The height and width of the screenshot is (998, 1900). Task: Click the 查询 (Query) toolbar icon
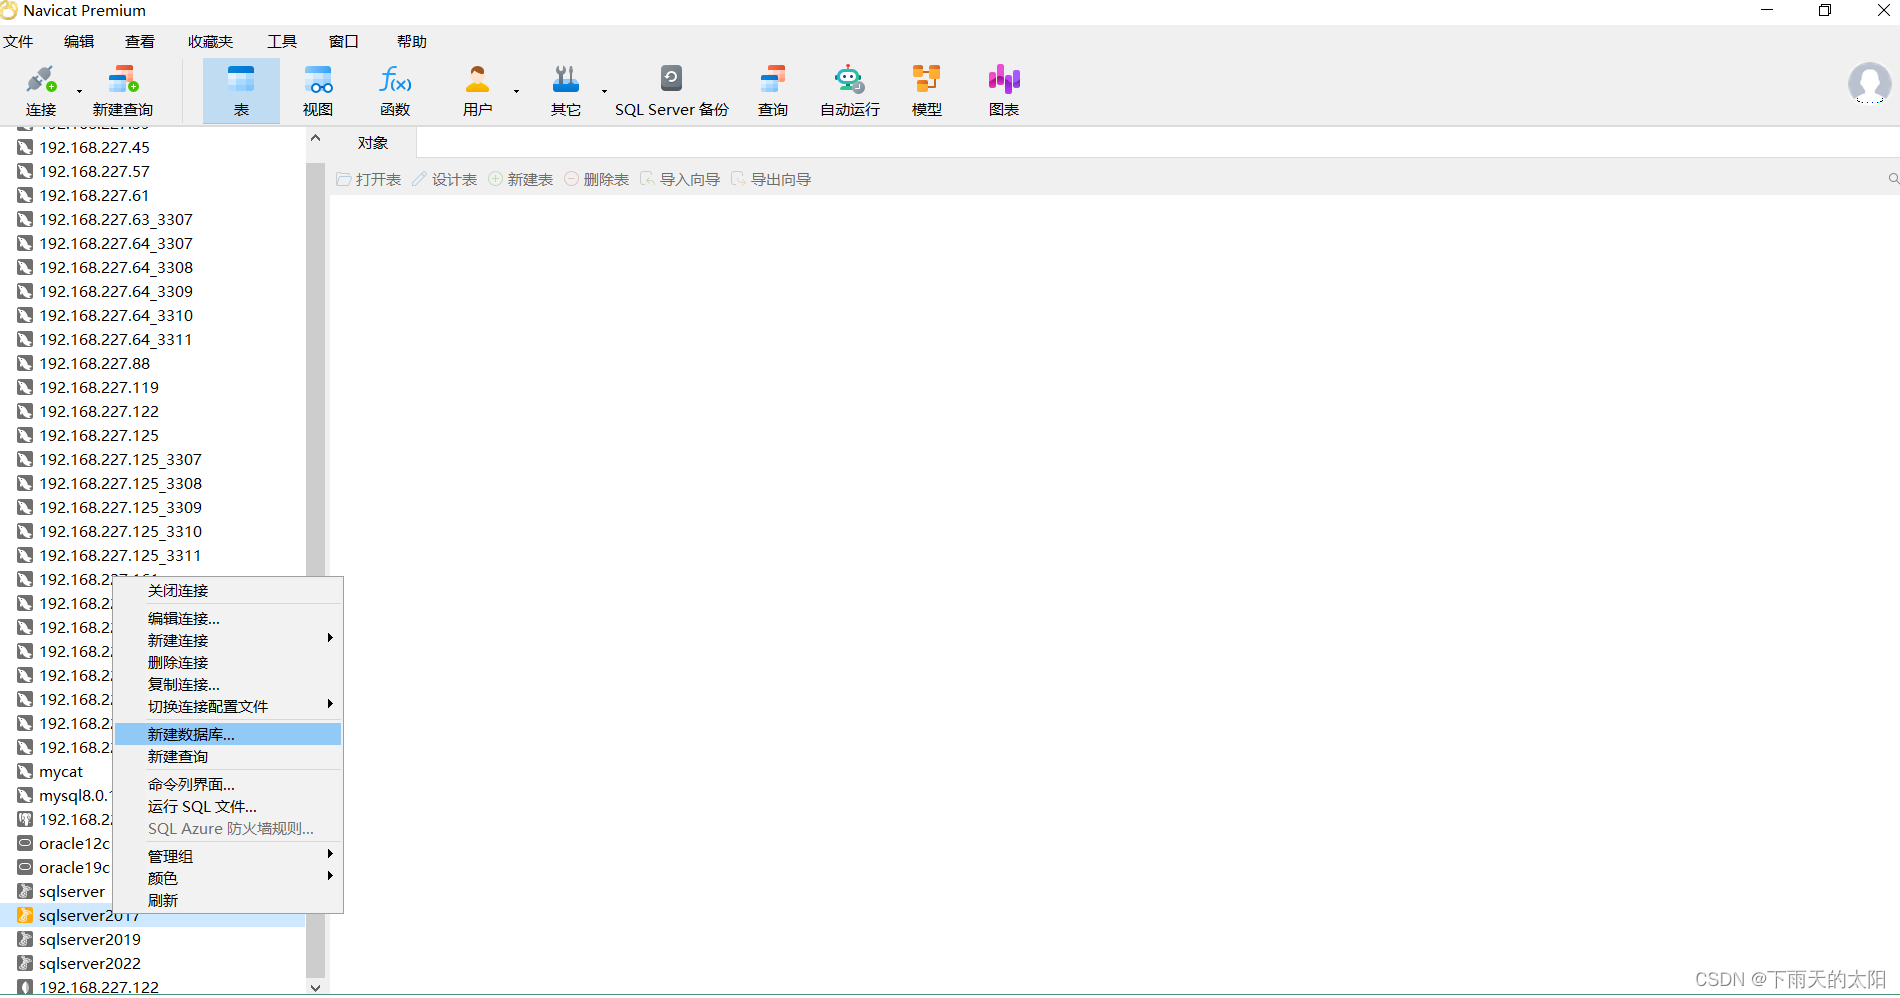point(773,90)
